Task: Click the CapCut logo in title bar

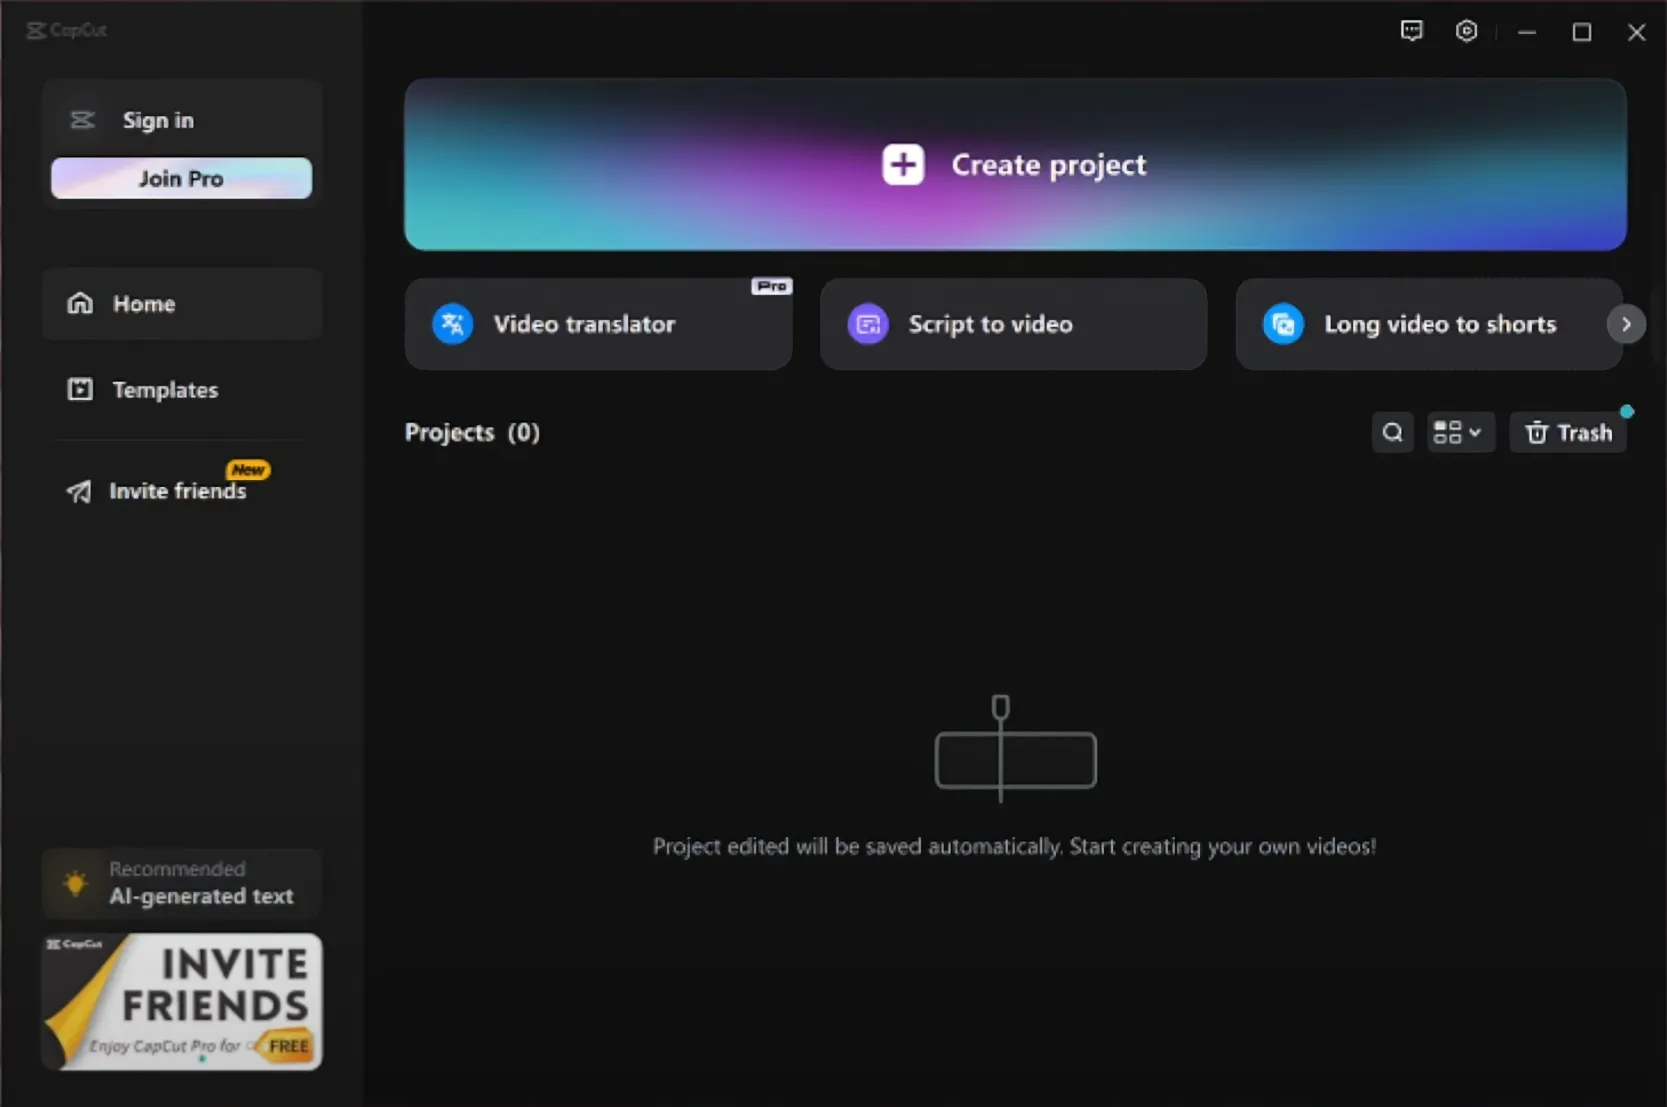Action: click(x=66, y=30)
